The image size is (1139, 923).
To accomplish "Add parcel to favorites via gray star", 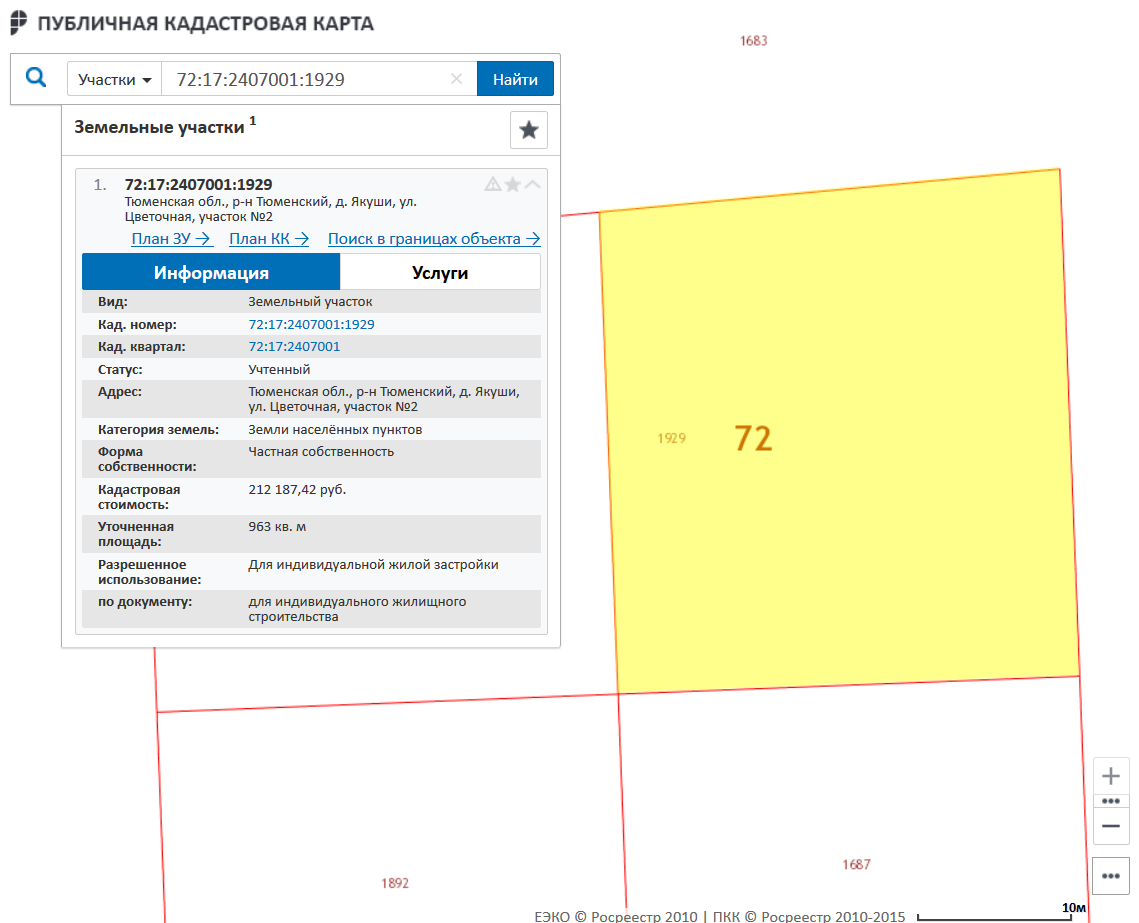I will pyautogui.click(x=512, y=184).
